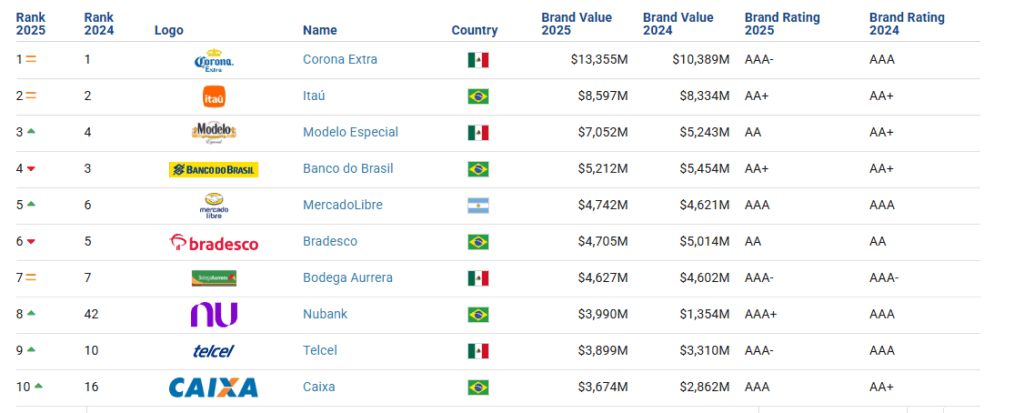The image size is (1024, 413).
Task: Click the MercadoLibre logo
Action: tap(213, 206)
